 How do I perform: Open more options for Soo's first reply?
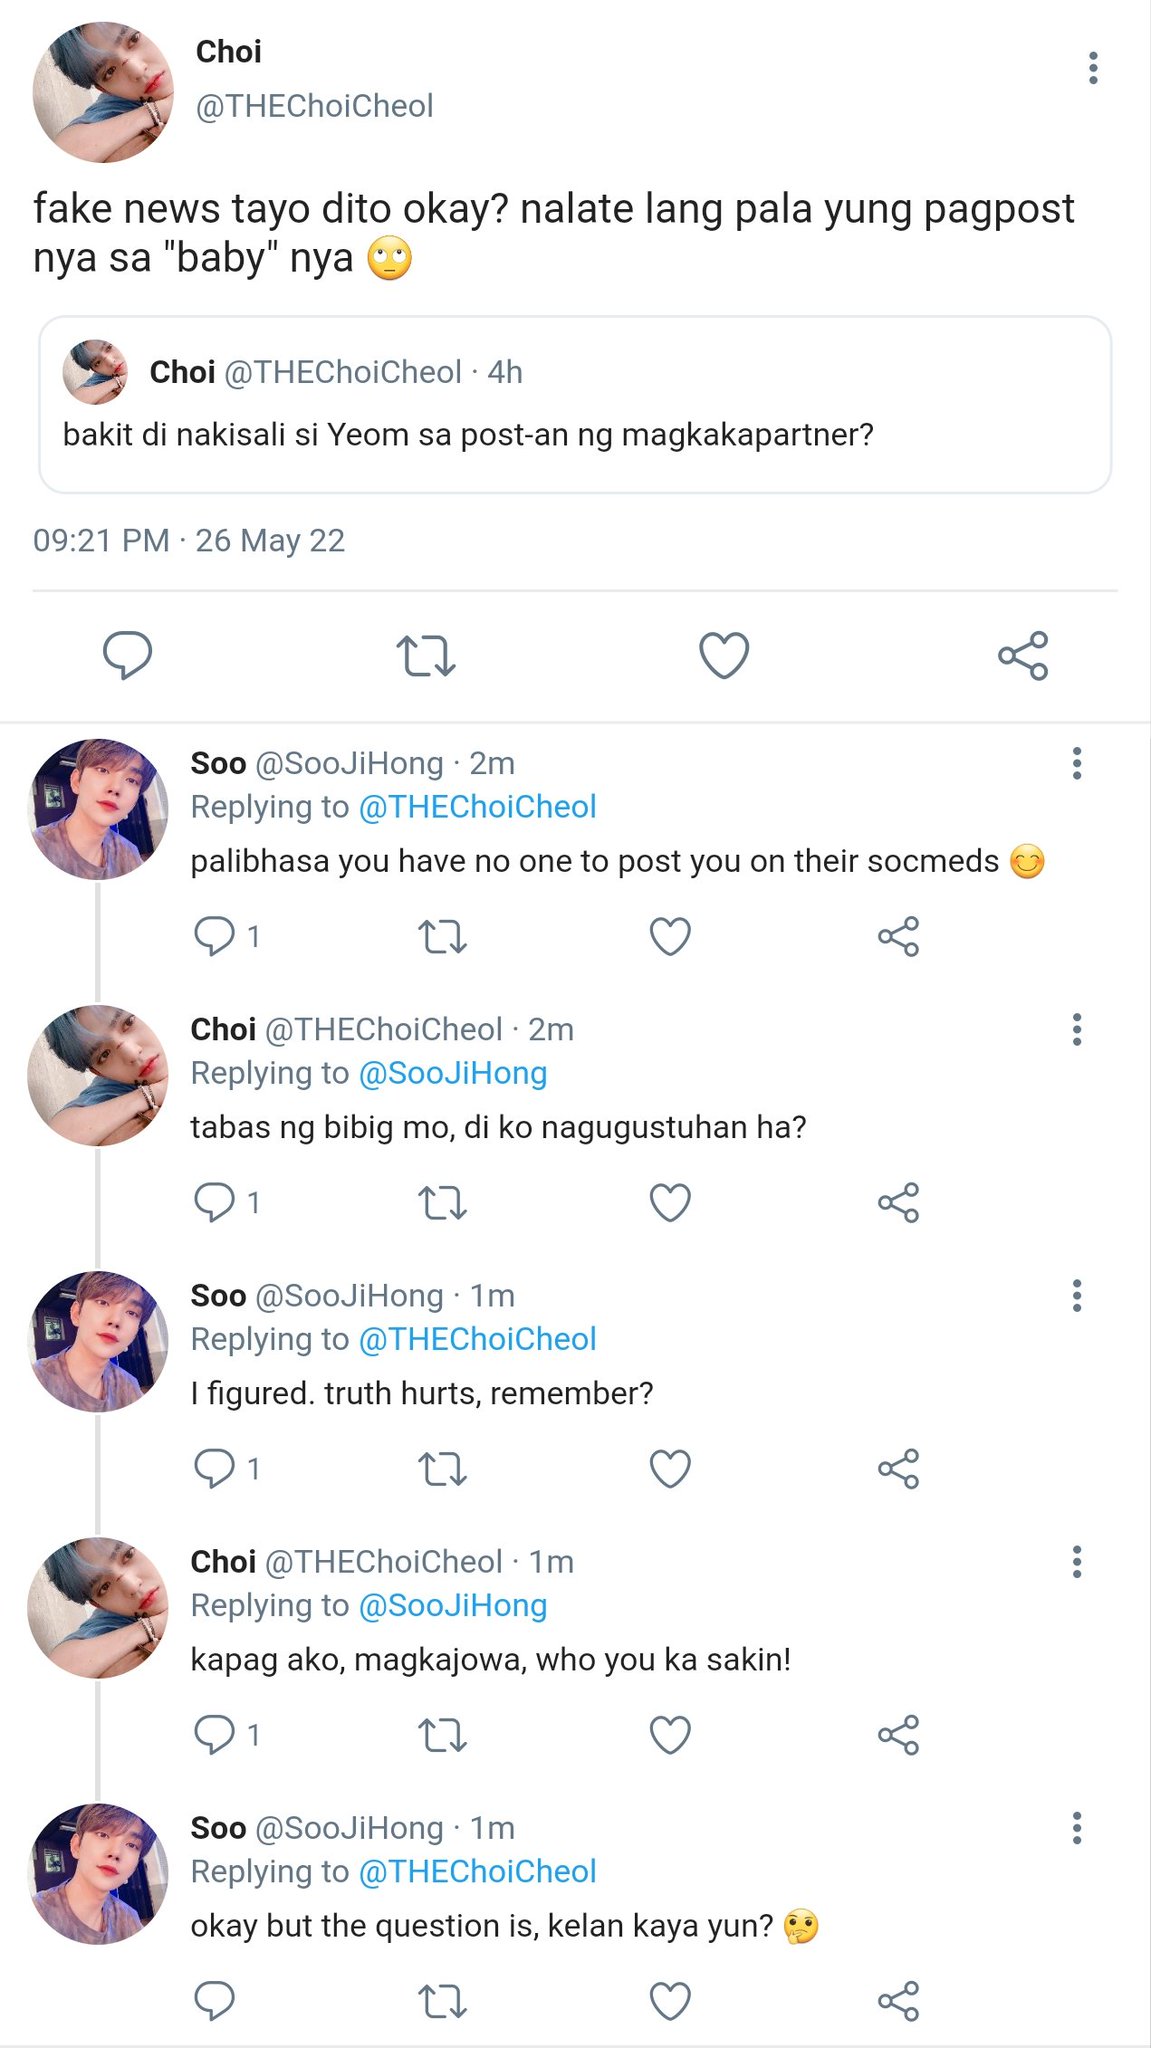(1077, 763)
